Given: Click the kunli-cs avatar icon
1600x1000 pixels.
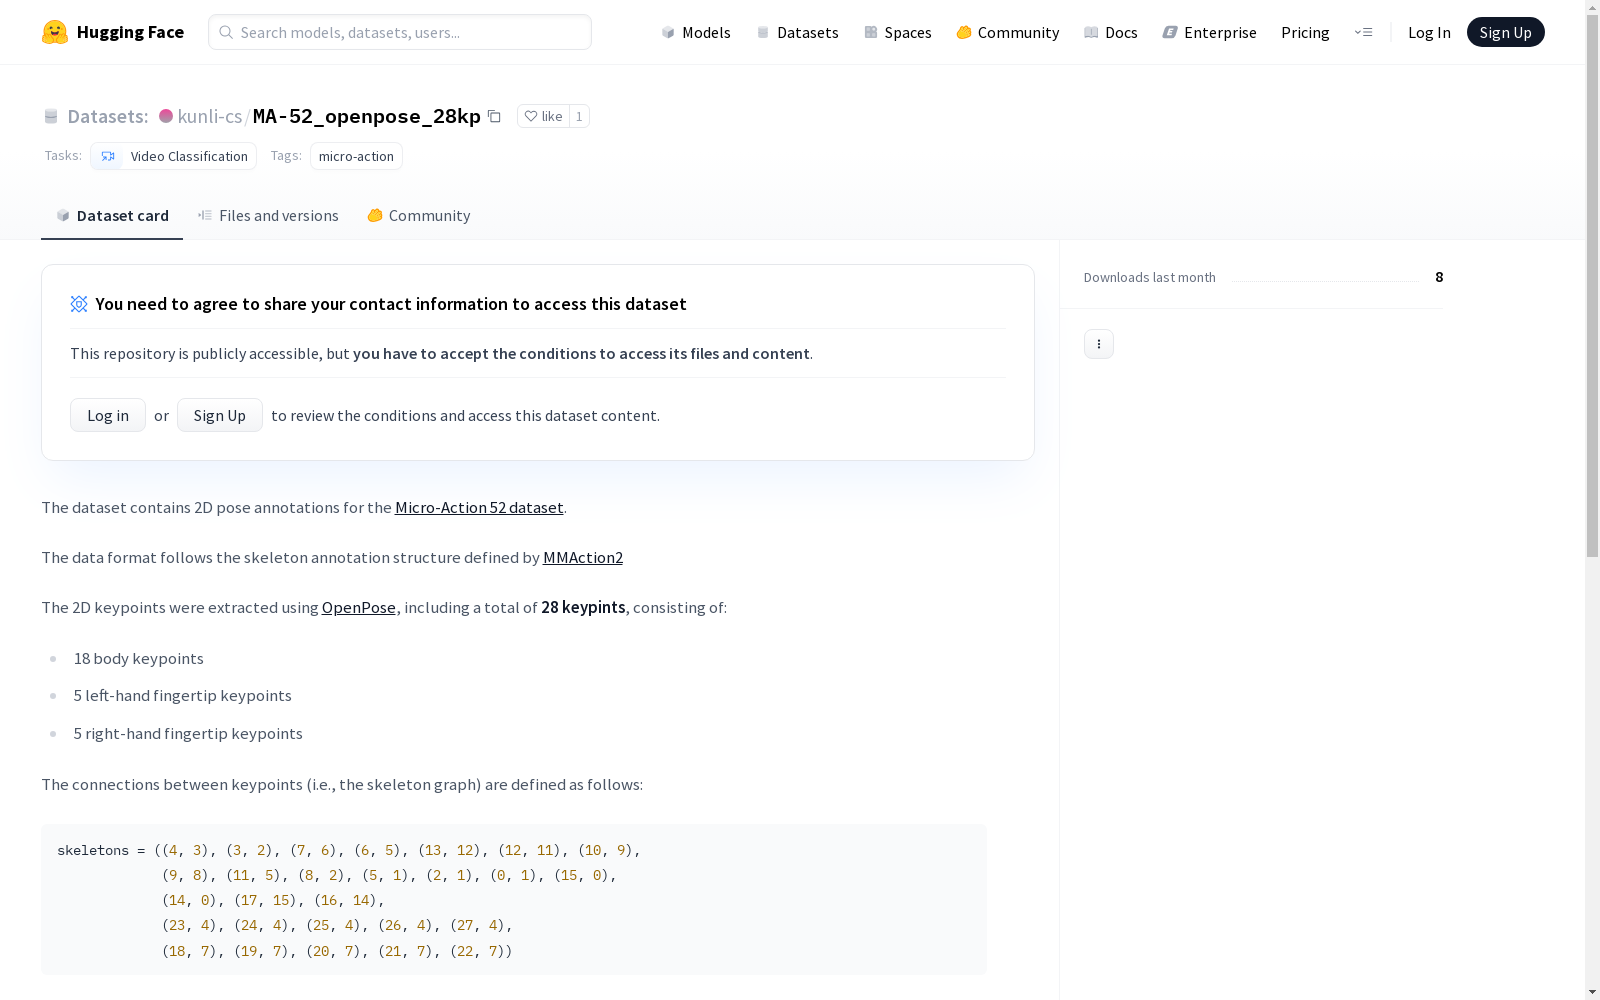Looking at the screenshot, I should point(166,116).
